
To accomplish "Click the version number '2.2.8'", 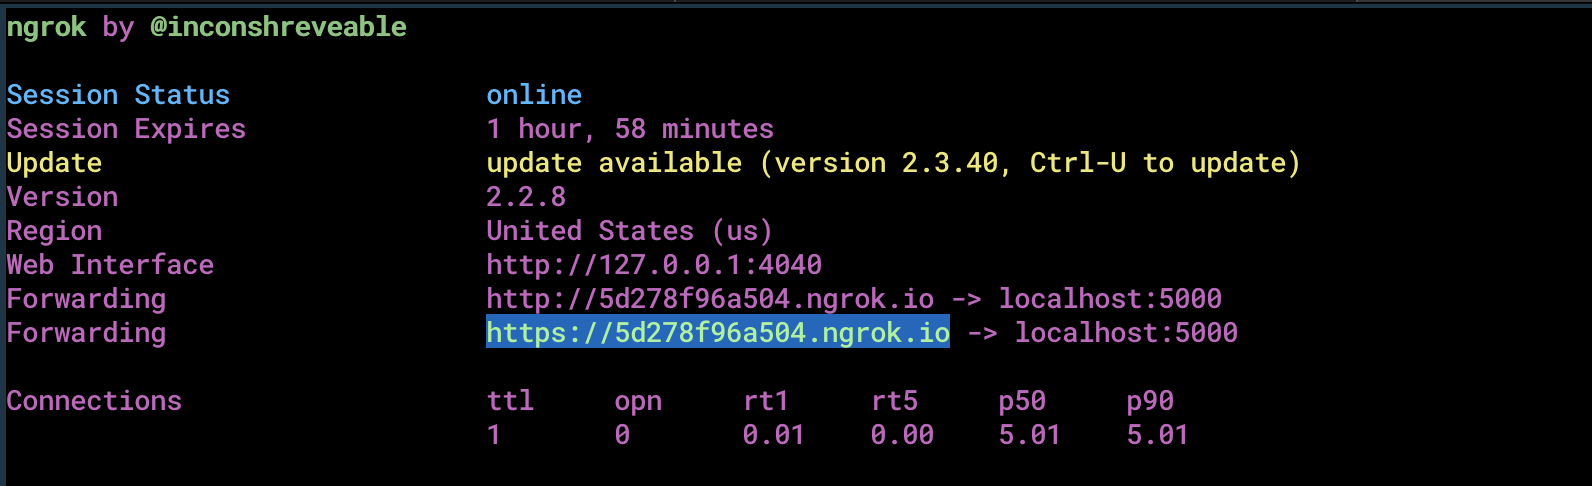I will click(526, 197).
